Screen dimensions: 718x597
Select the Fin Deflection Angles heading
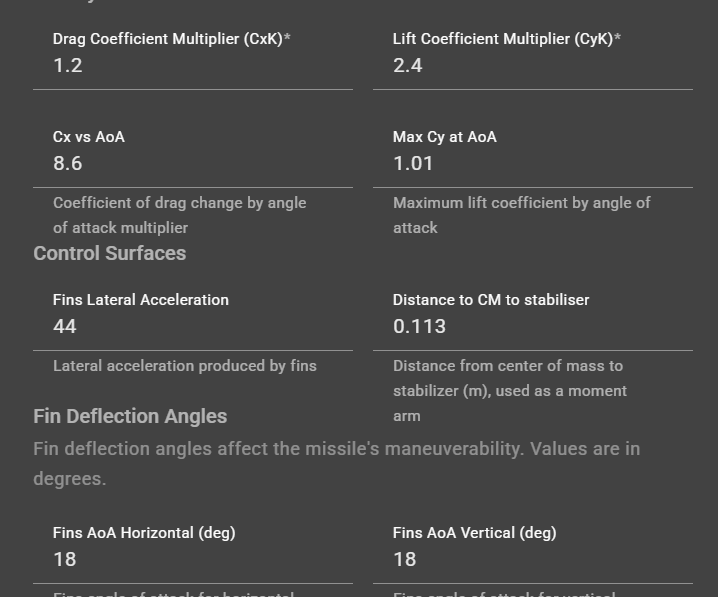[x=130, y=417]
